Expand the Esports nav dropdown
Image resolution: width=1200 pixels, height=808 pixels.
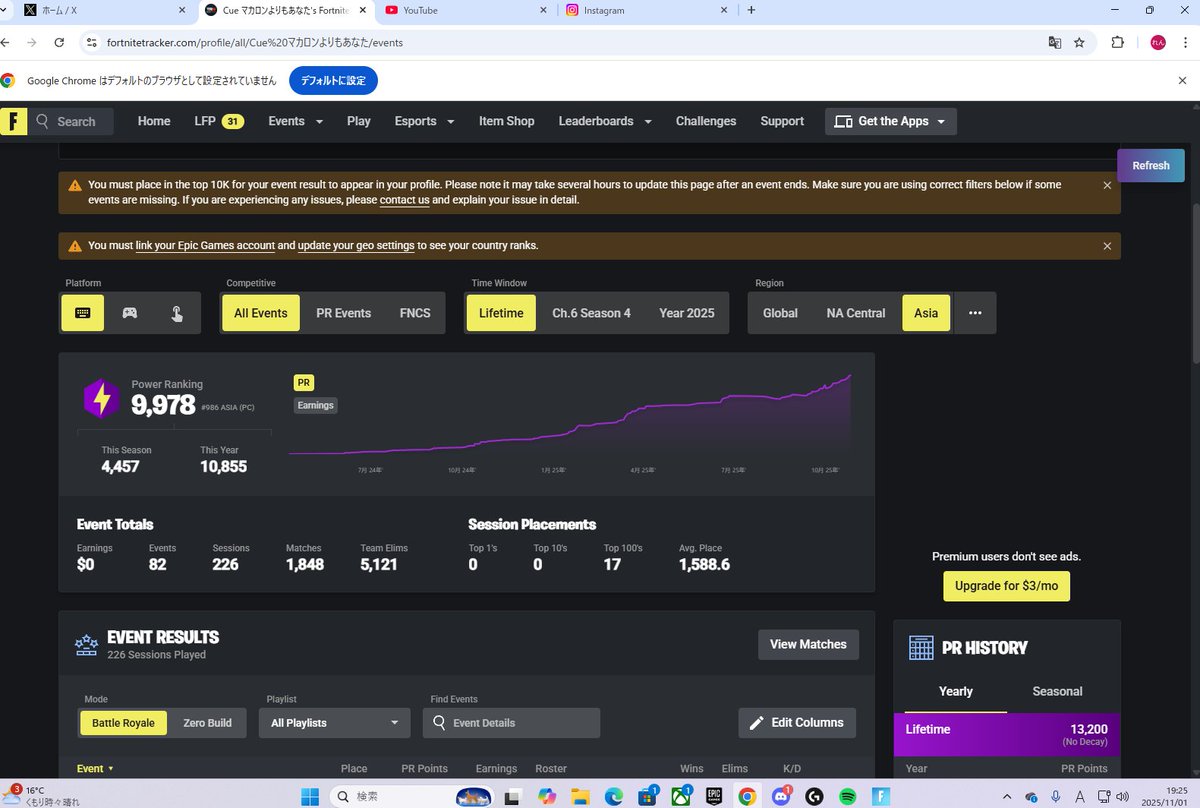(x=424, y=121)
